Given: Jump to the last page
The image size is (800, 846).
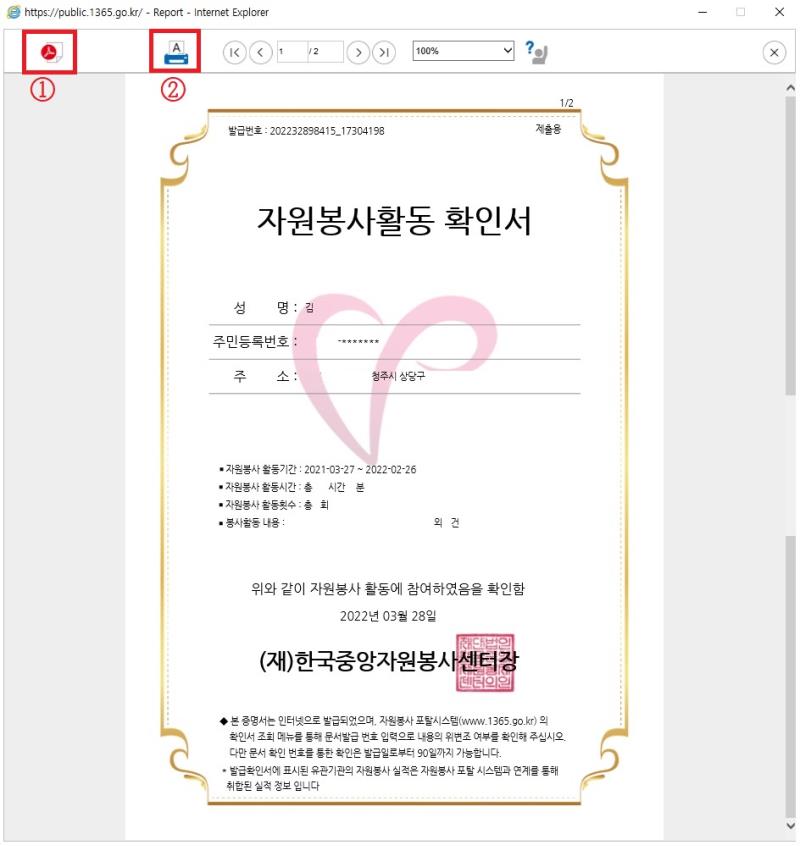Looking at the screenshot, I should 383,52.
